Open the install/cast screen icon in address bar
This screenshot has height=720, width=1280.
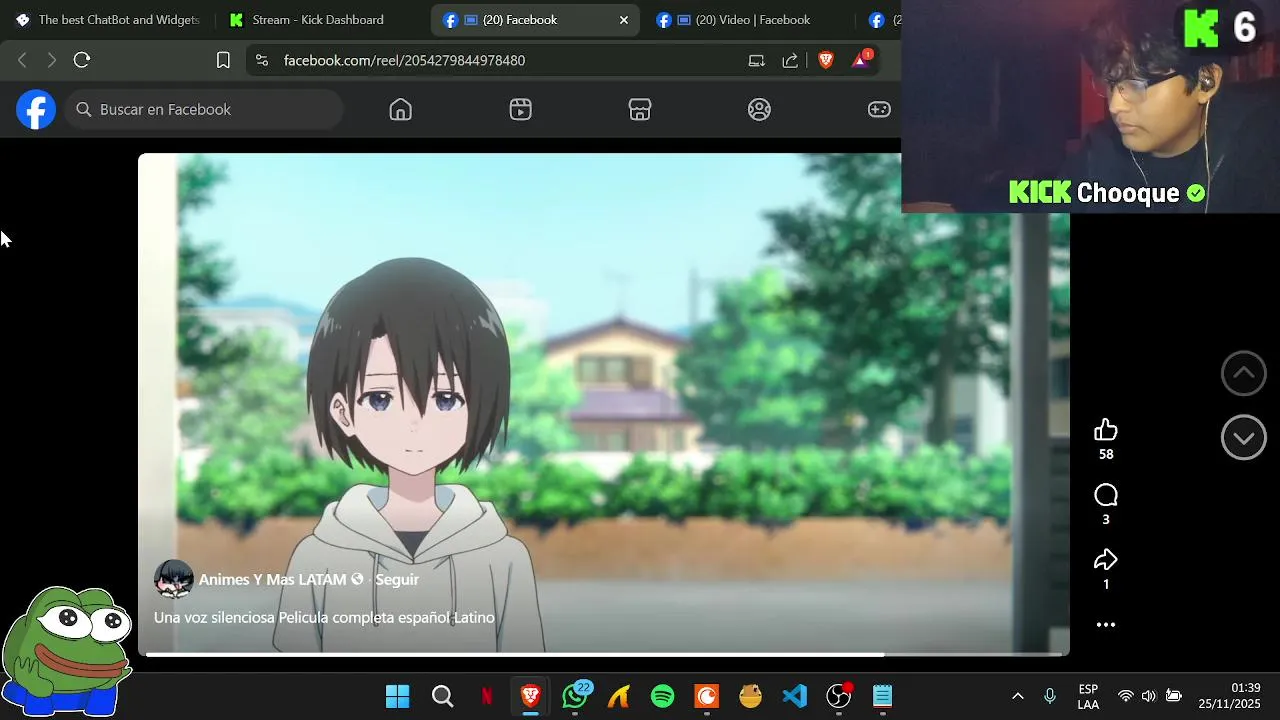757,60
